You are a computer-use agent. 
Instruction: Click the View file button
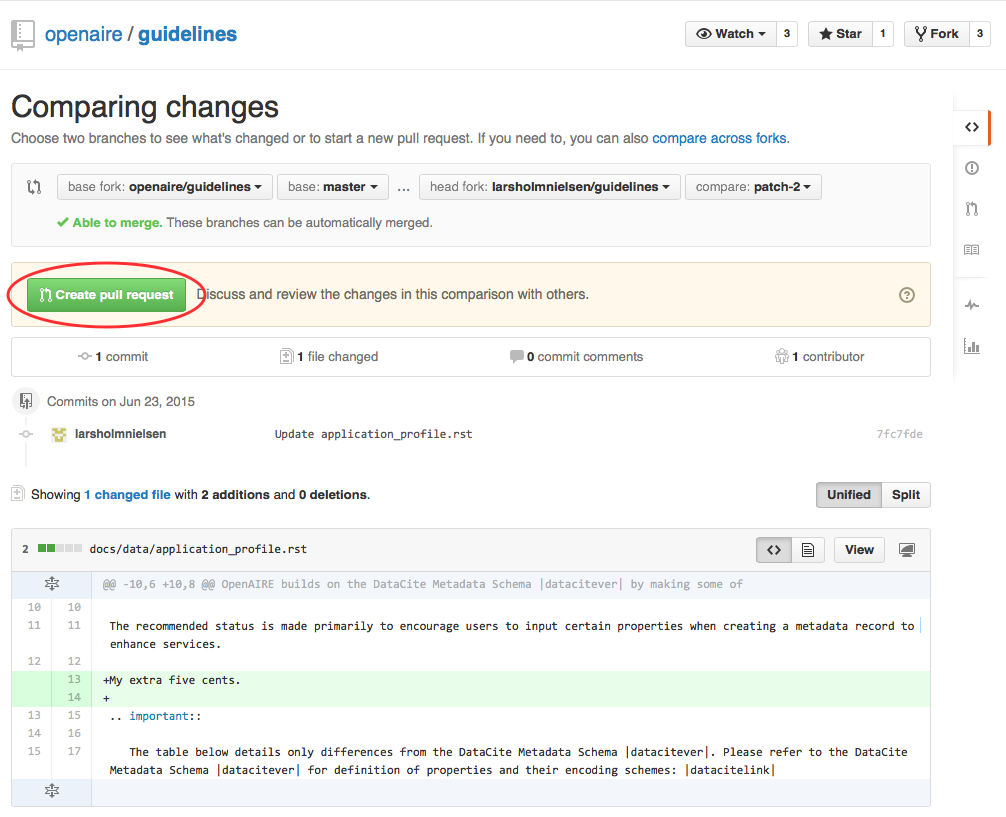pyautogui.click(x=859, y=550)
